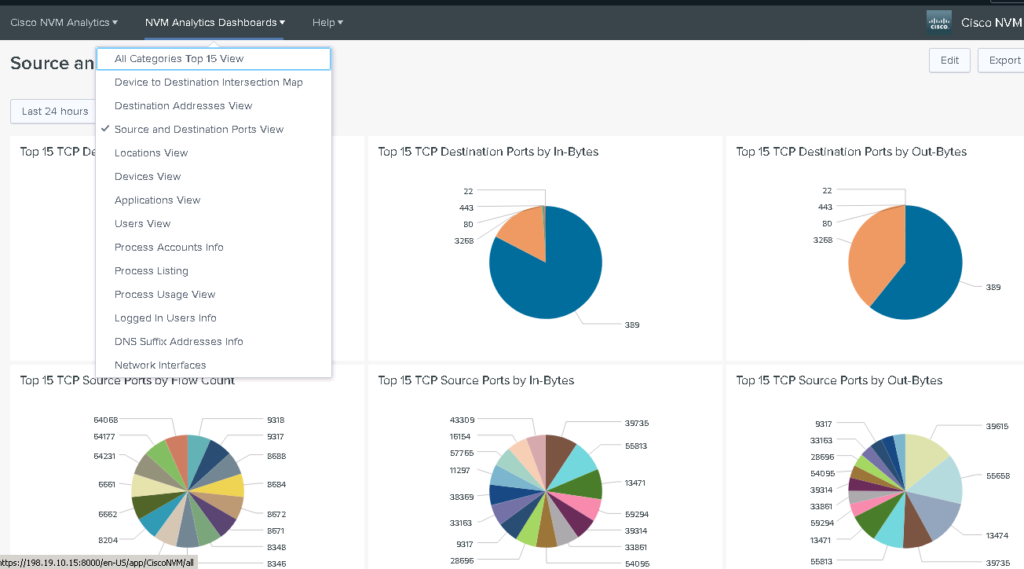
Task: Open DNS Suffix Addresses Info
Action: tap(178, 341)
